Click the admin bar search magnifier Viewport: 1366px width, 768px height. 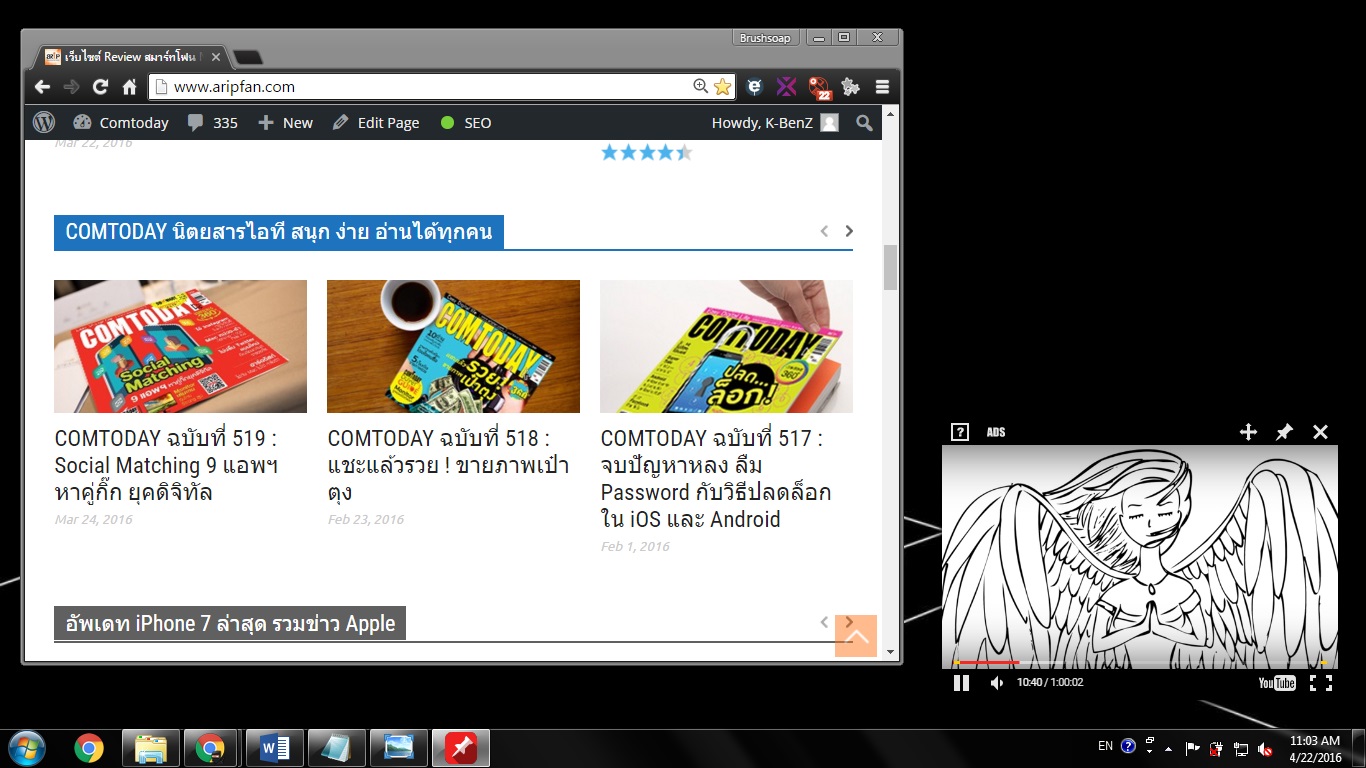[x=864, y=123]
